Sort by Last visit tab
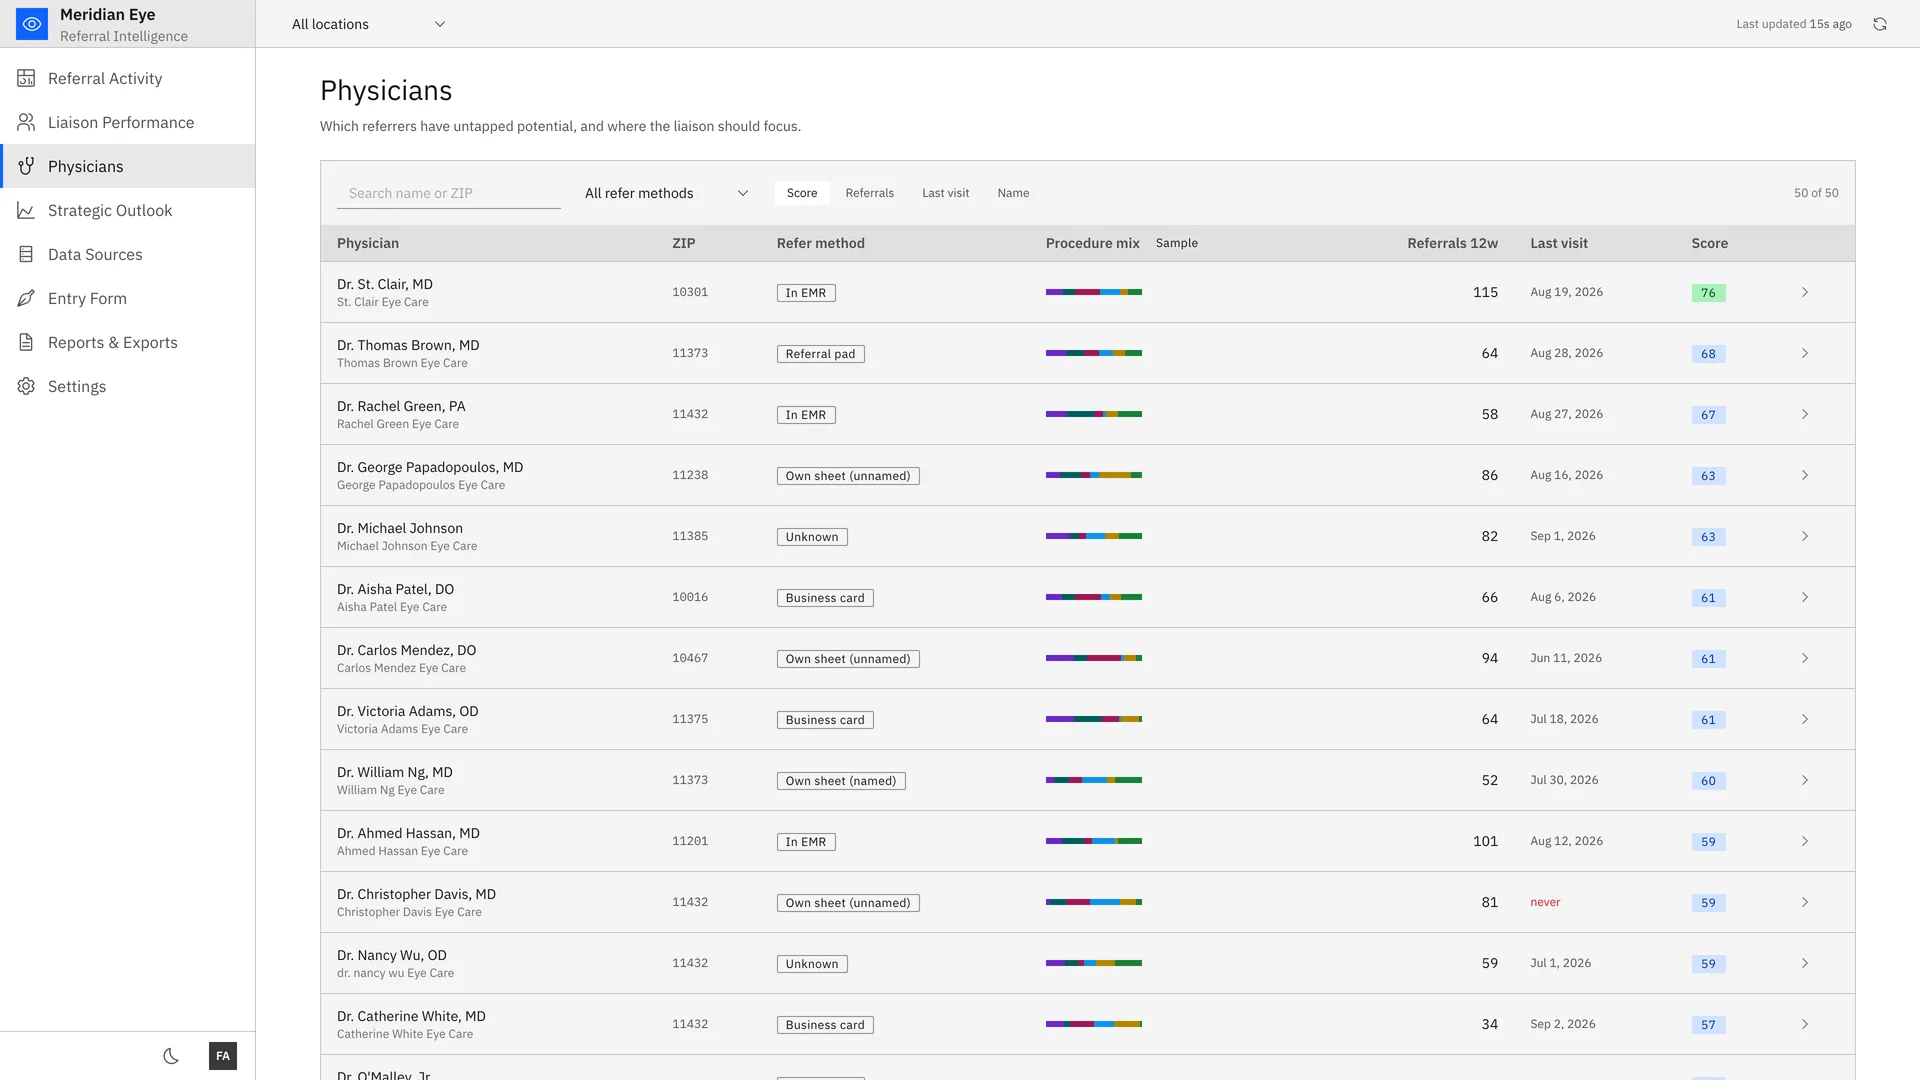Screen dimensions: 1920x1080 (946, 193)
